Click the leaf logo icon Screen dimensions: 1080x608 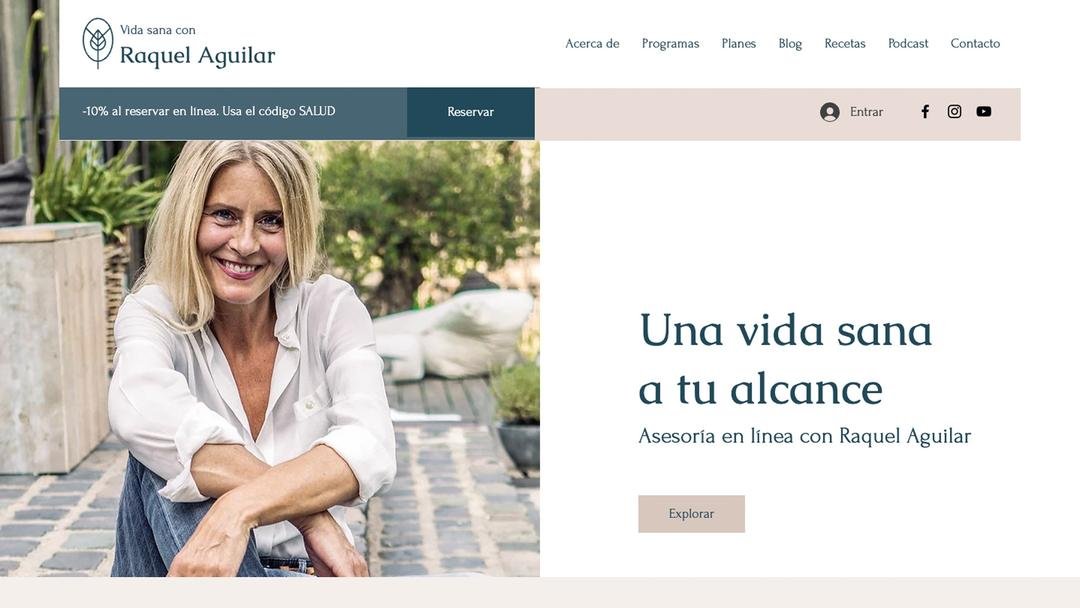point(98,43)
